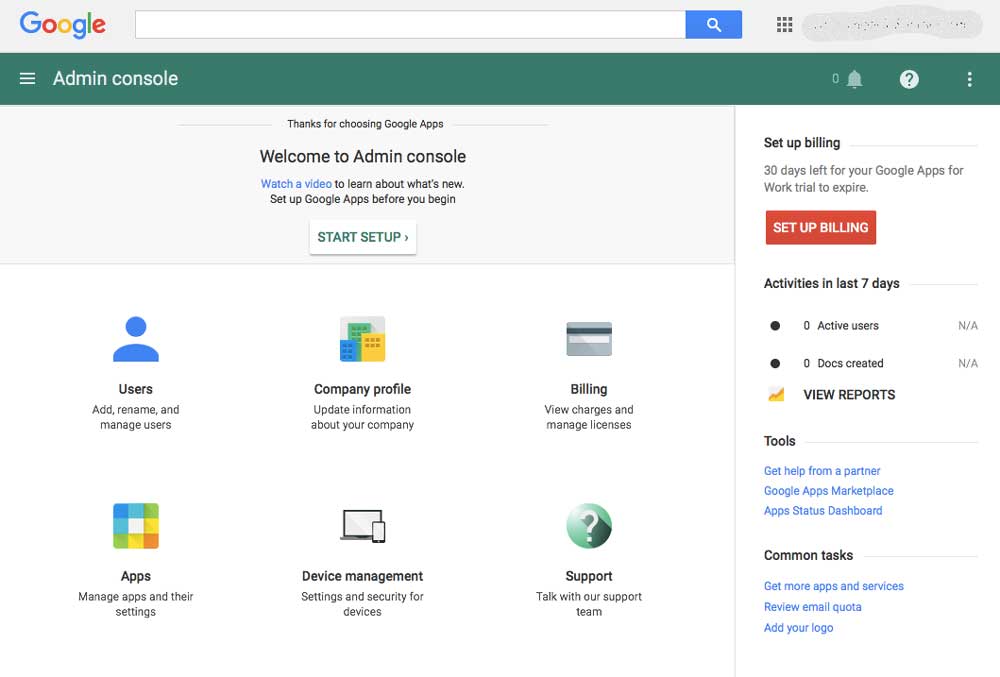The height and width of the screenshot is (677, 1000).
Task: Click 'Settings and security for devices' text
Action: pos(362,604)
